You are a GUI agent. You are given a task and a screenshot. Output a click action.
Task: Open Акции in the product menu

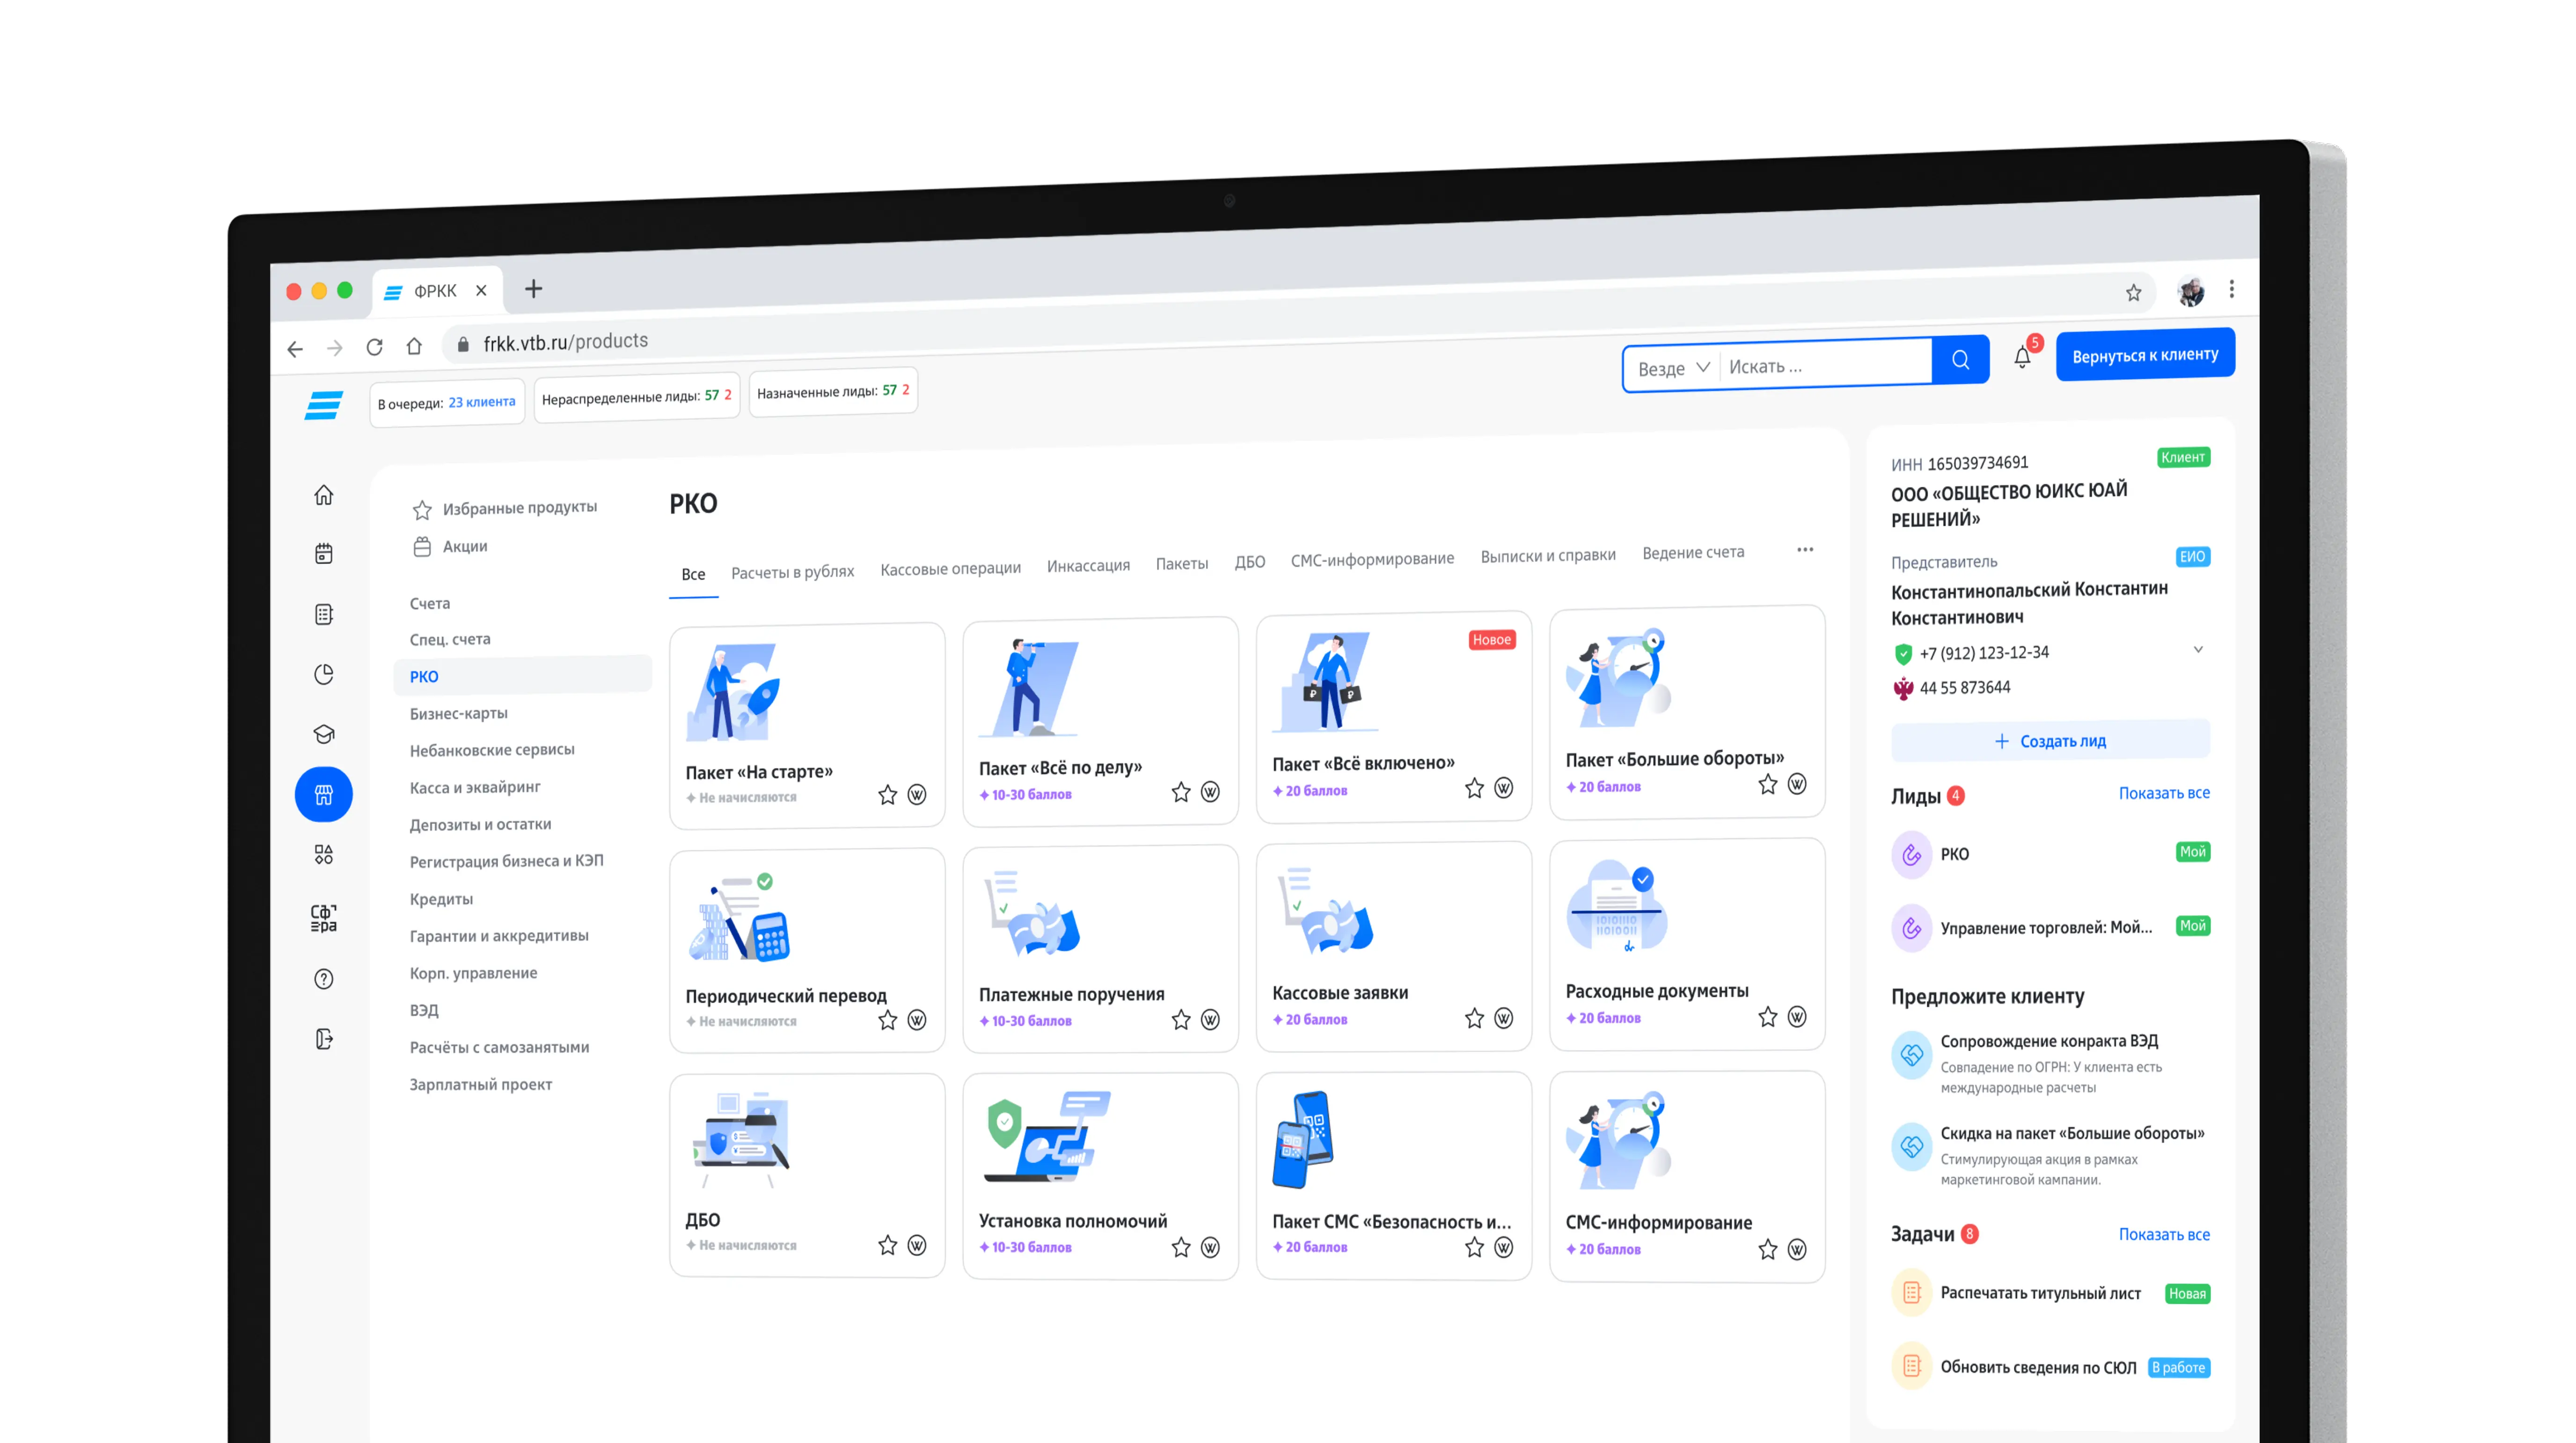coord(450,546)
